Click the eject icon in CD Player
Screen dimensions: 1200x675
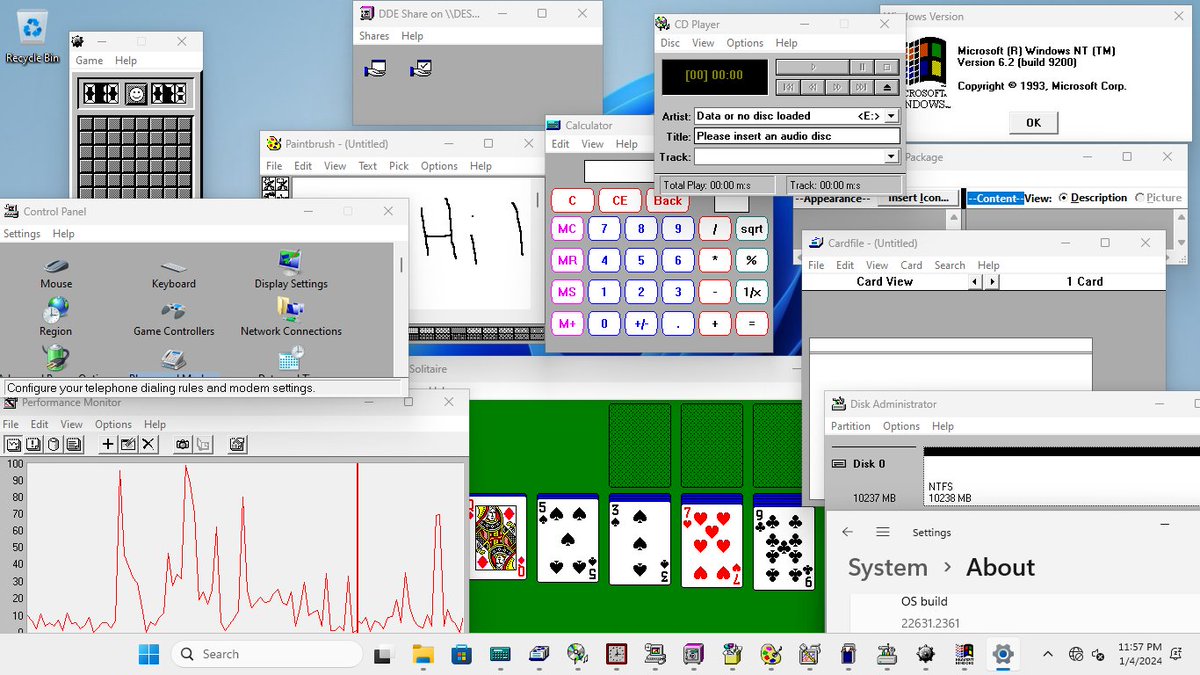point(887,87)
